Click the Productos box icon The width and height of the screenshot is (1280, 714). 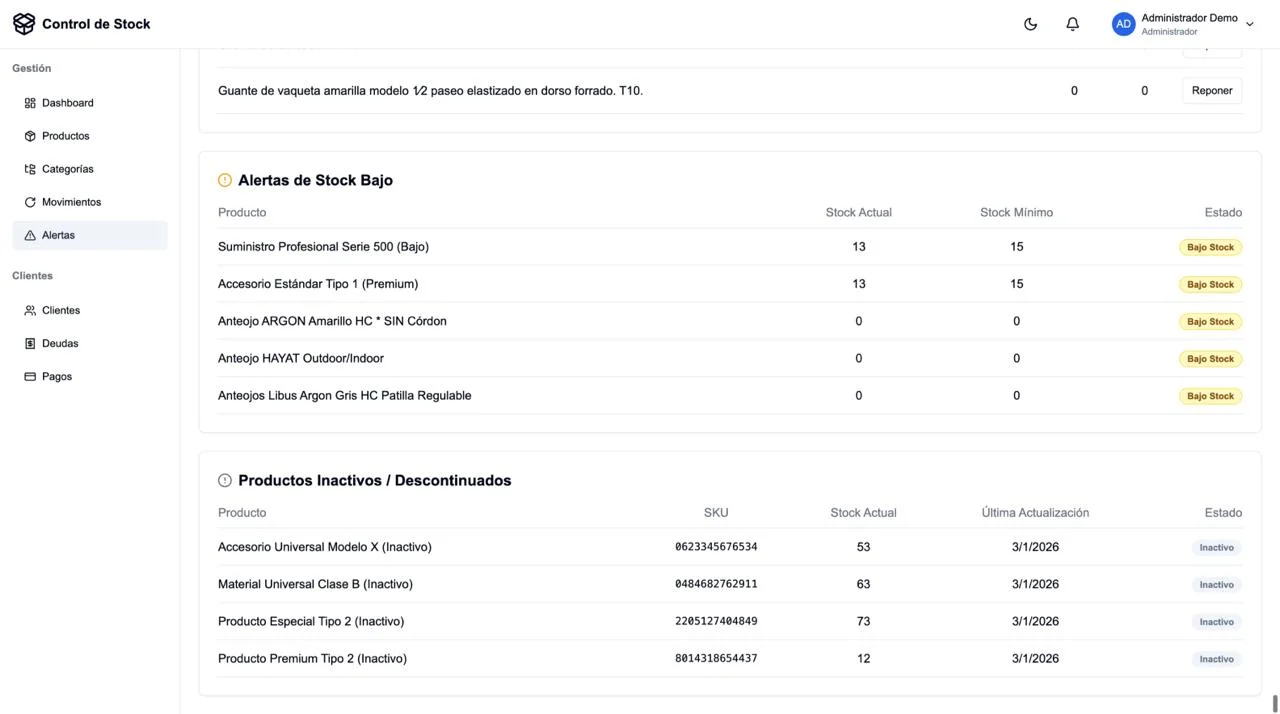click(30, 136)
